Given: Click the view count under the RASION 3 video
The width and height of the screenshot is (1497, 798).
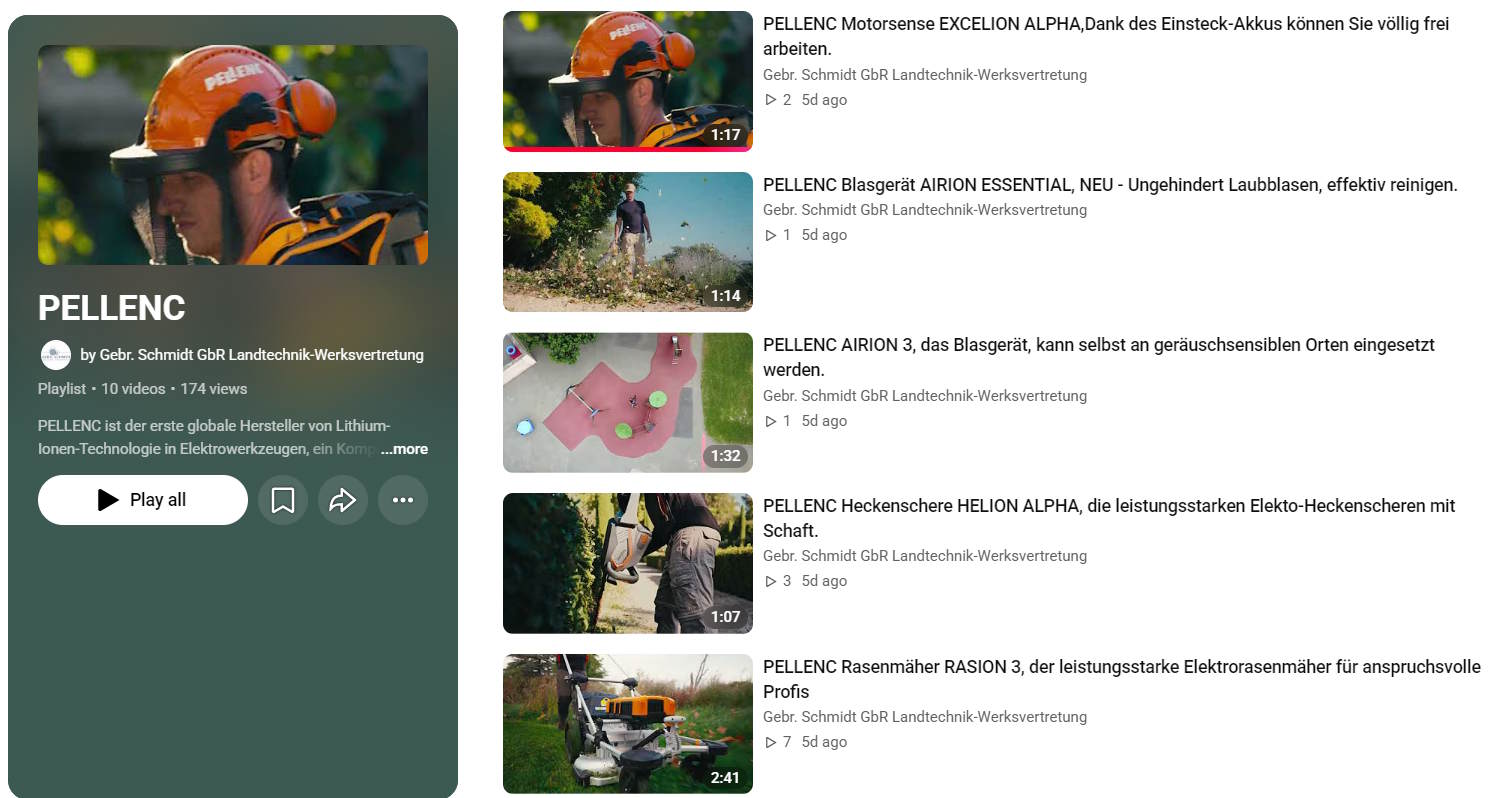Looking at the screenshot, I should click(x=778, y=742).
